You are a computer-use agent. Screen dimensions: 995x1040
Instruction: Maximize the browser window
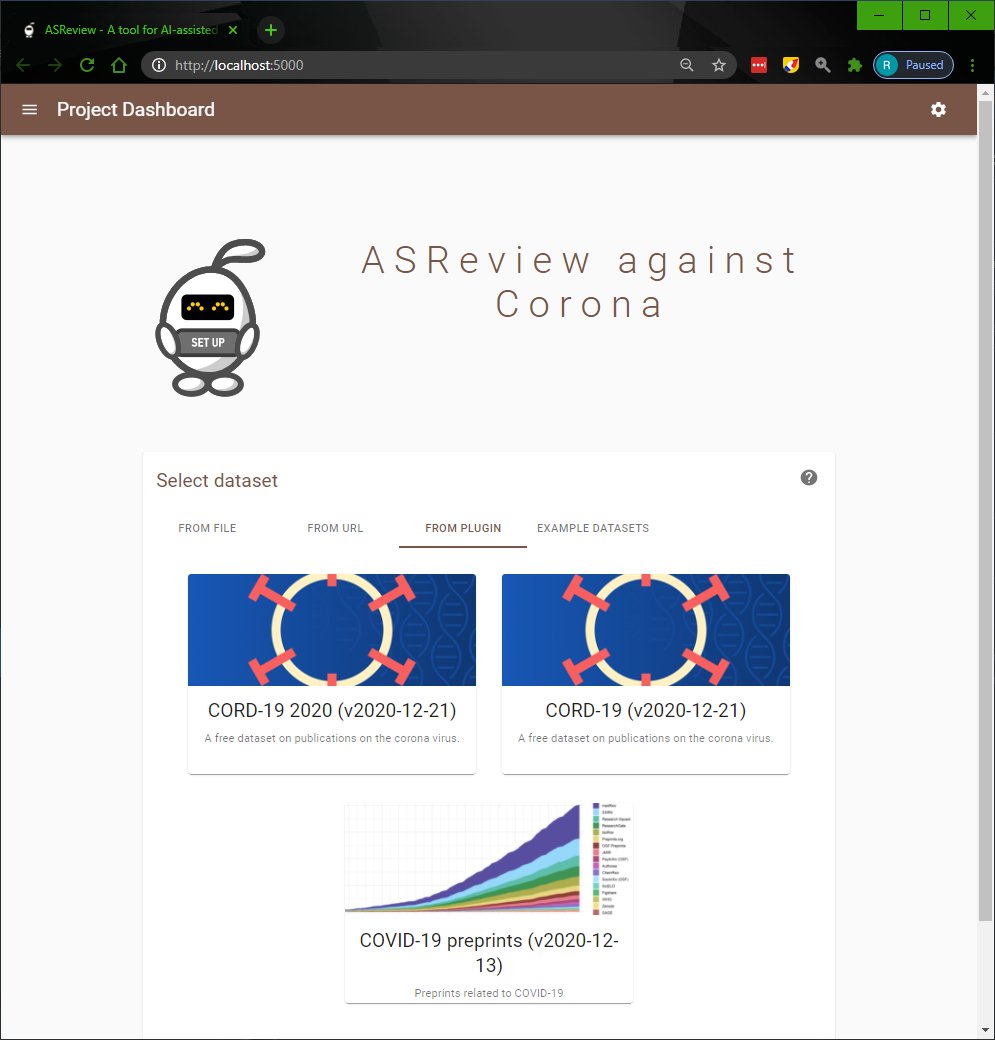[925, 15]
